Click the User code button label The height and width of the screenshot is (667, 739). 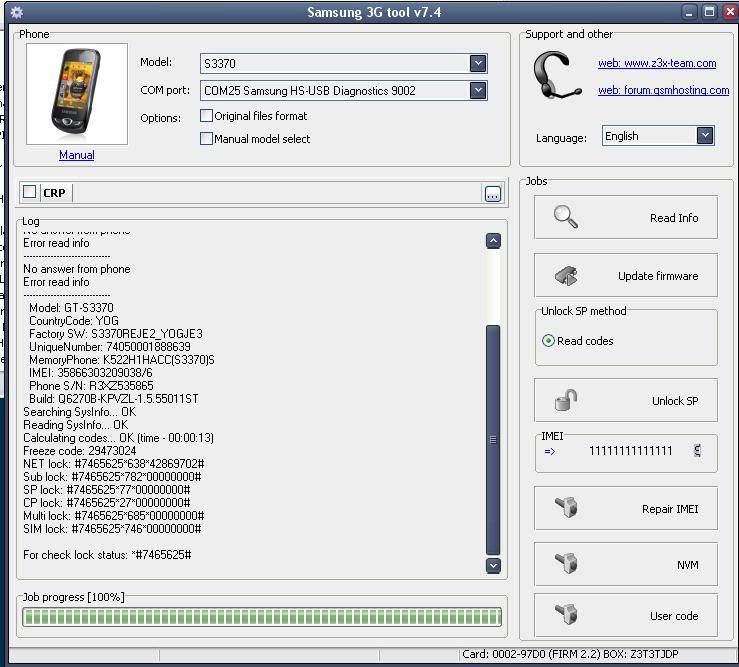(x=674, y=616)
